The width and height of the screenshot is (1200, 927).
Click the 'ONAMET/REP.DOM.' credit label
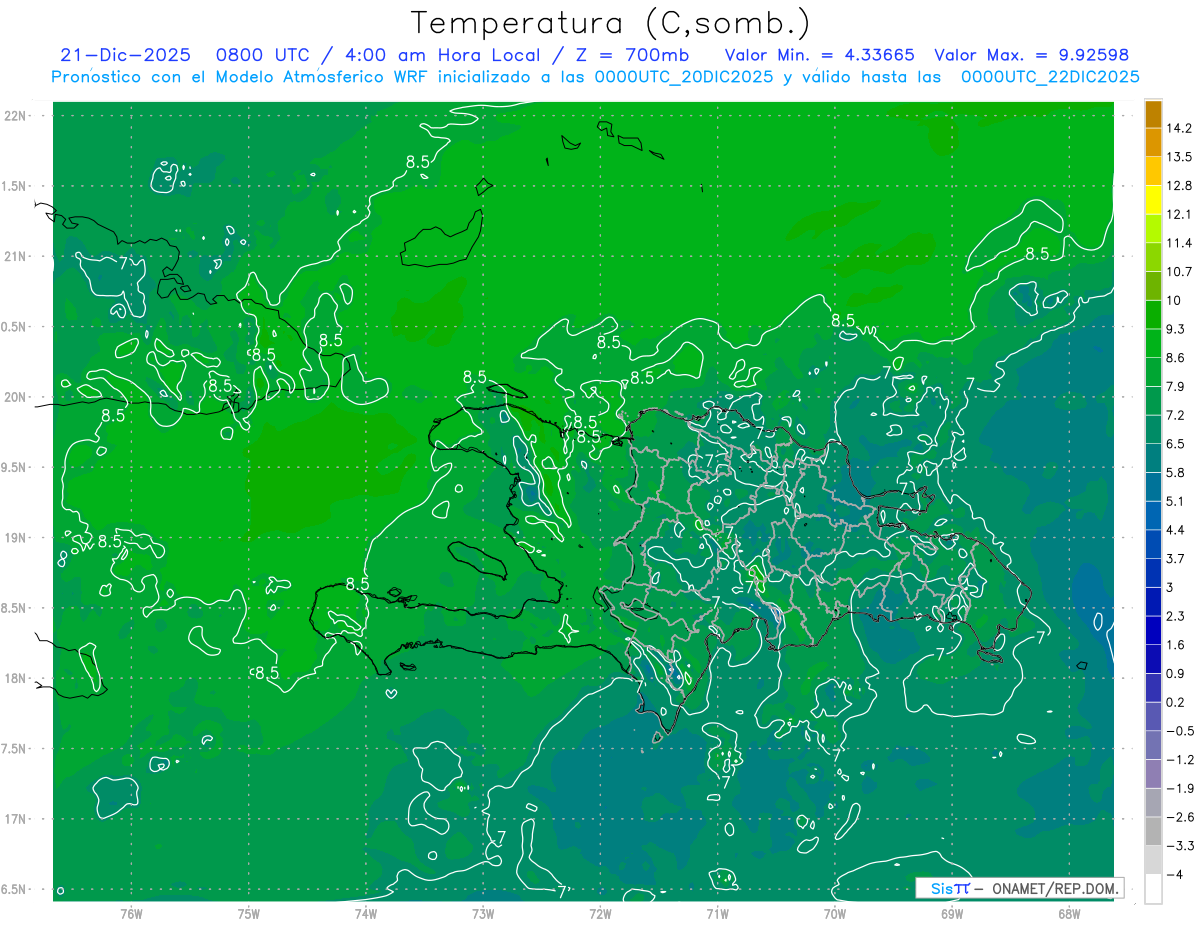(1054, 888)
